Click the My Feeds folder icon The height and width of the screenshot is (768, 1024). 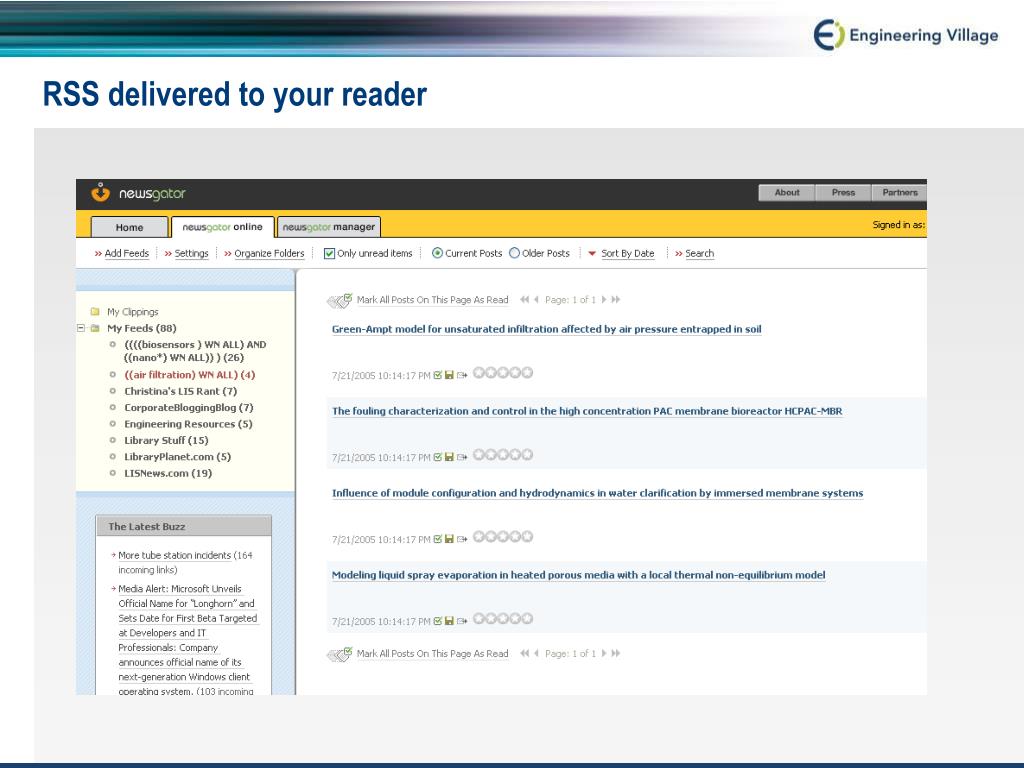point(95,328)
